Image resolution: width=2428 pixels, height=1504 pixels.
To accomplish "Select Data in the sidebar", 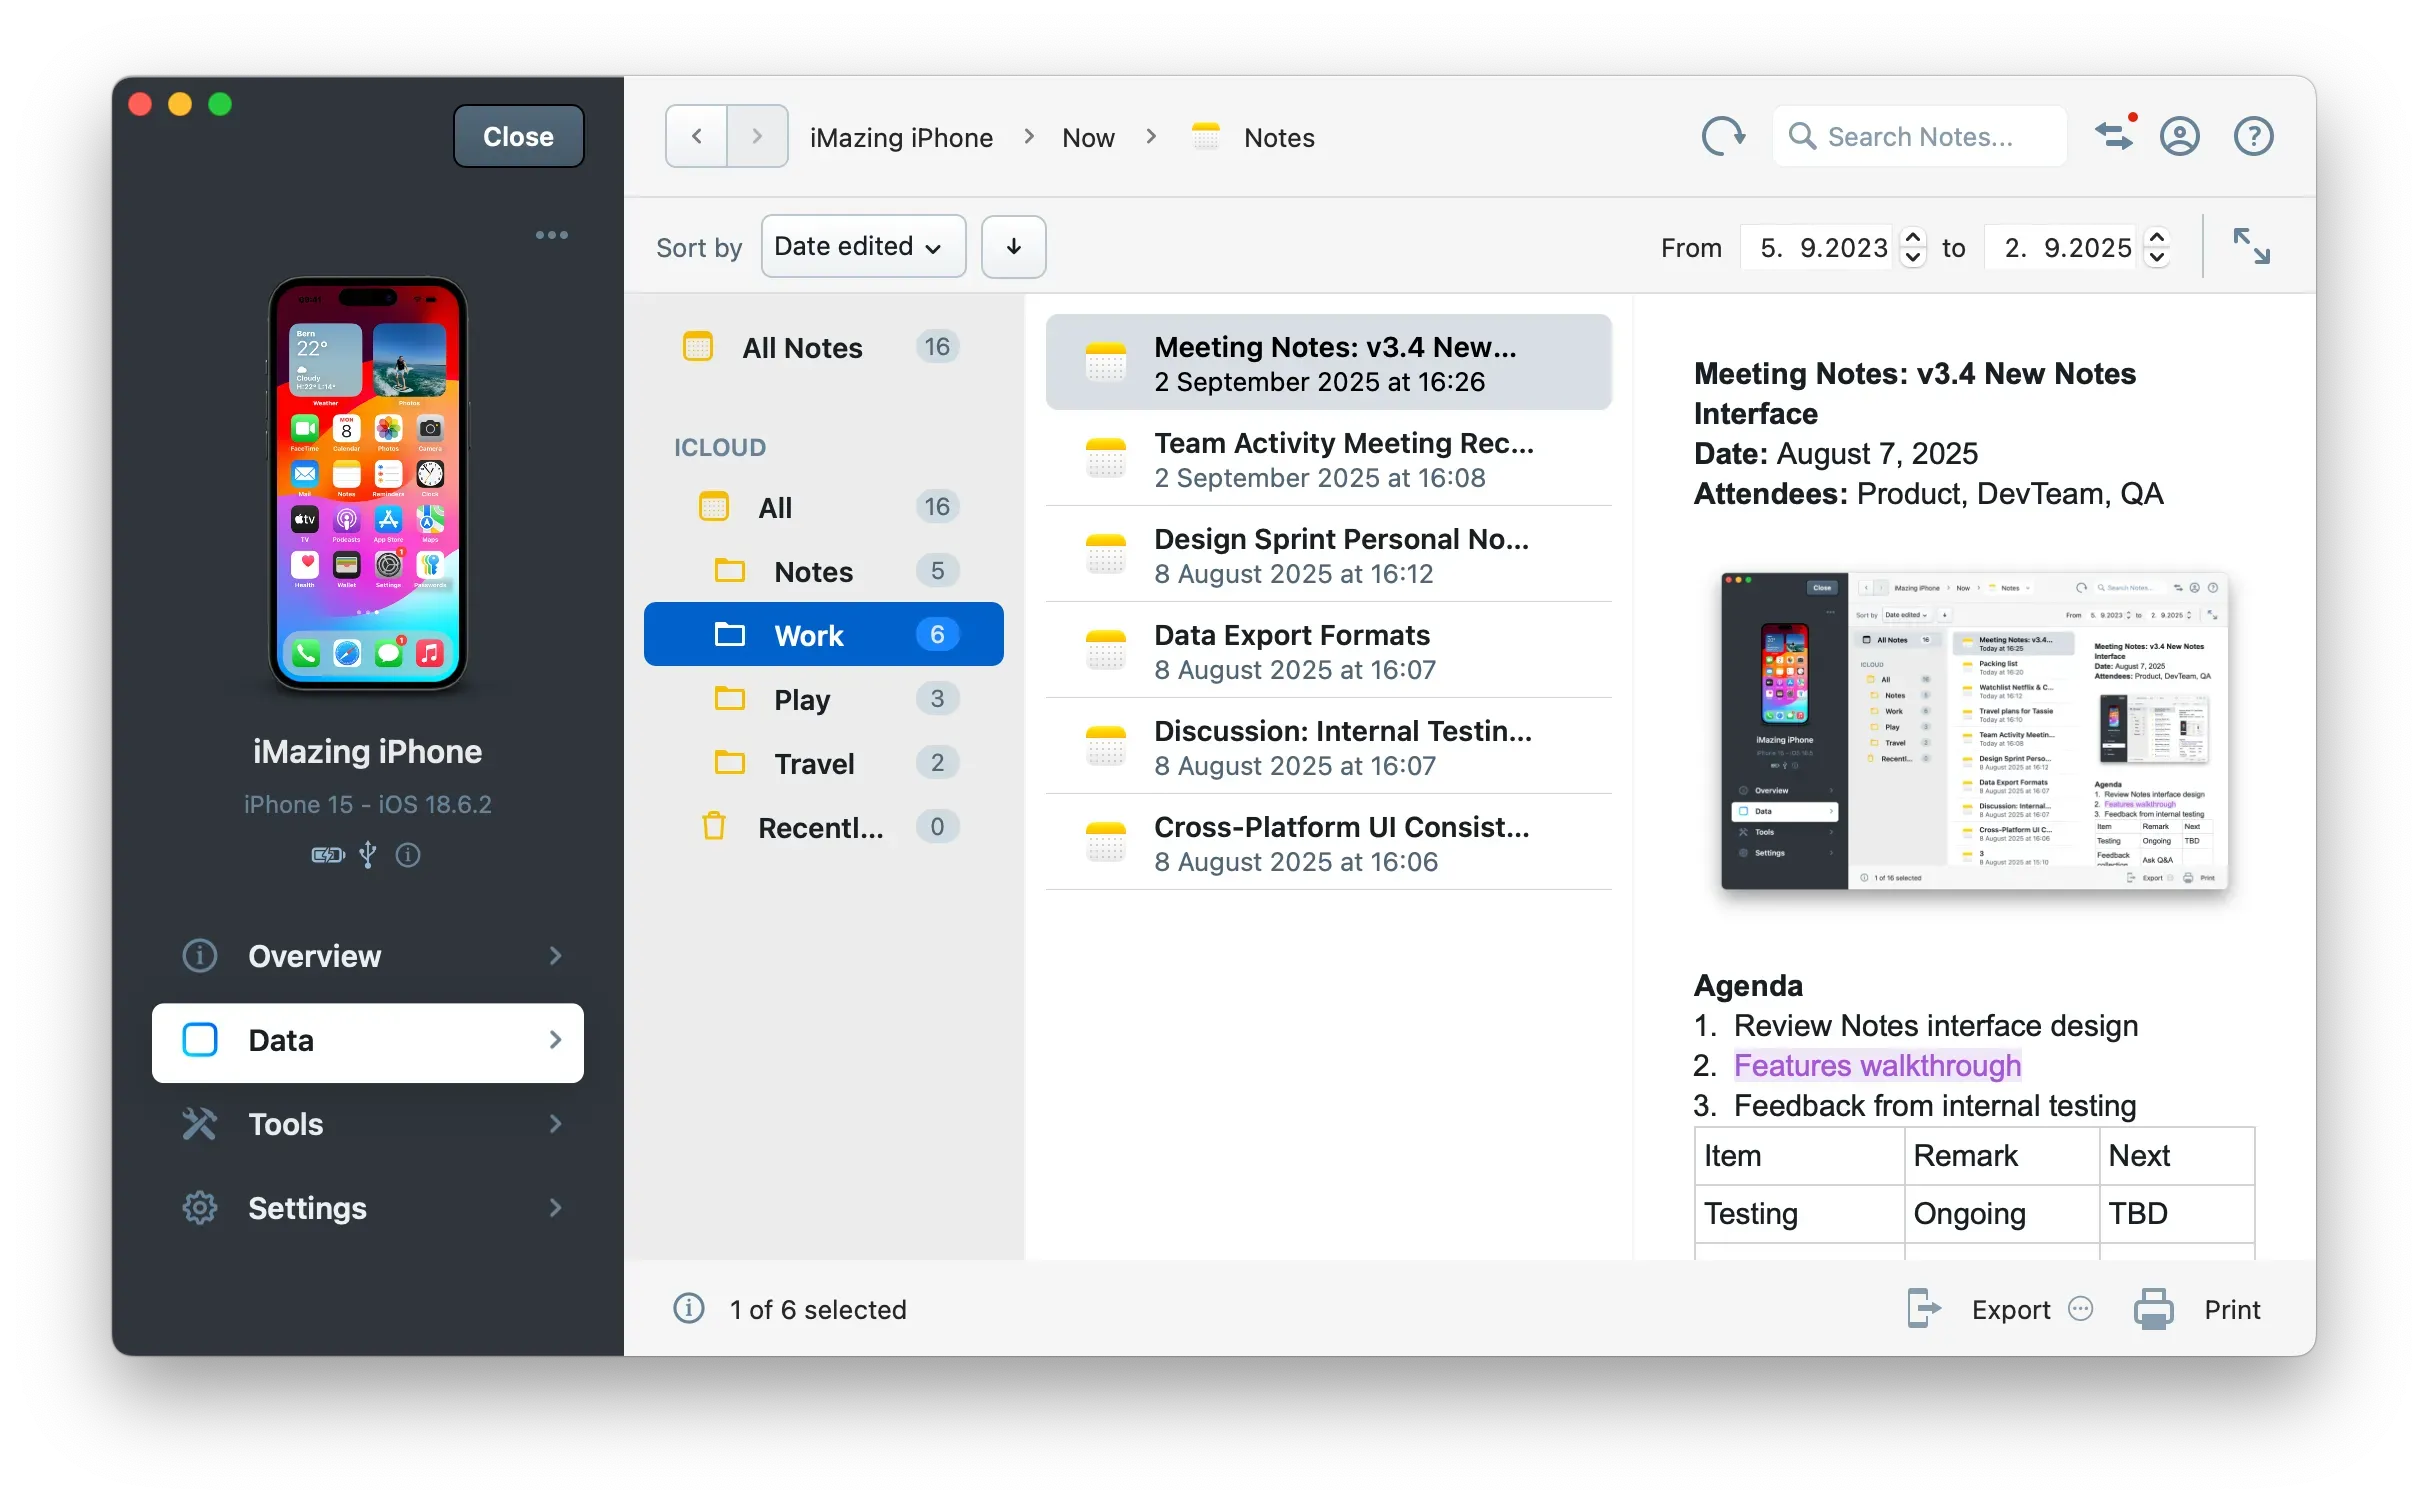I will (x=368, y=1040).
